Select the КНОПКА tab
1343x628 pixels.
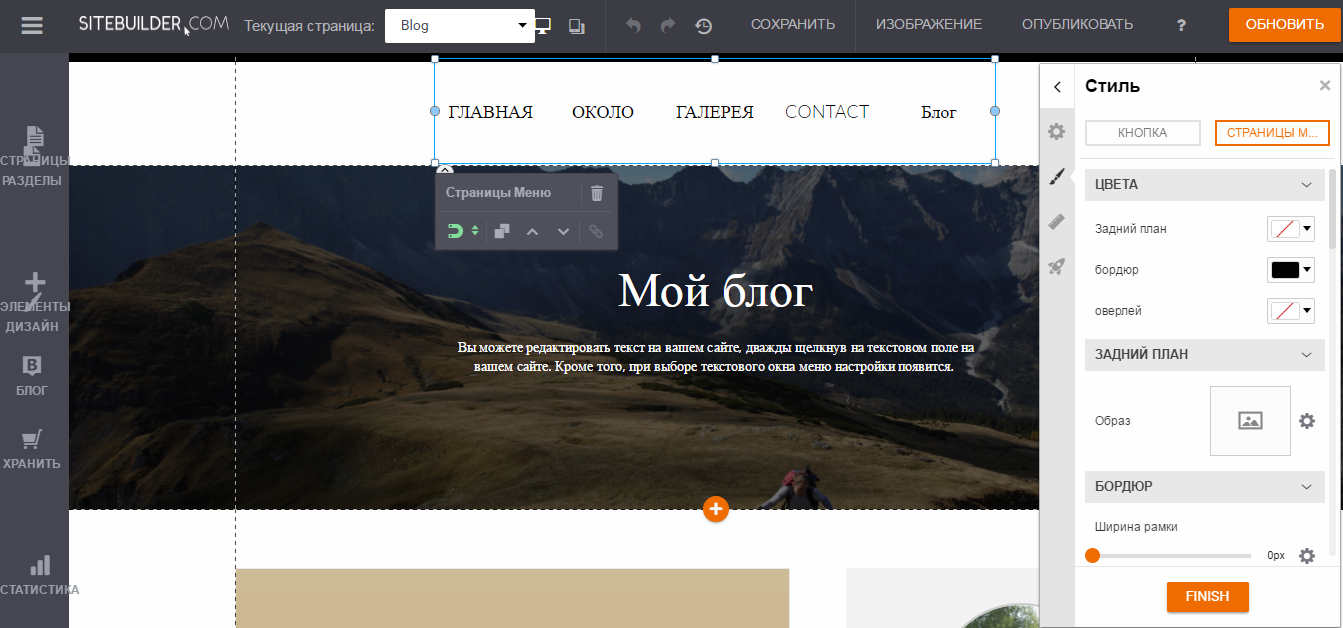1142,133
